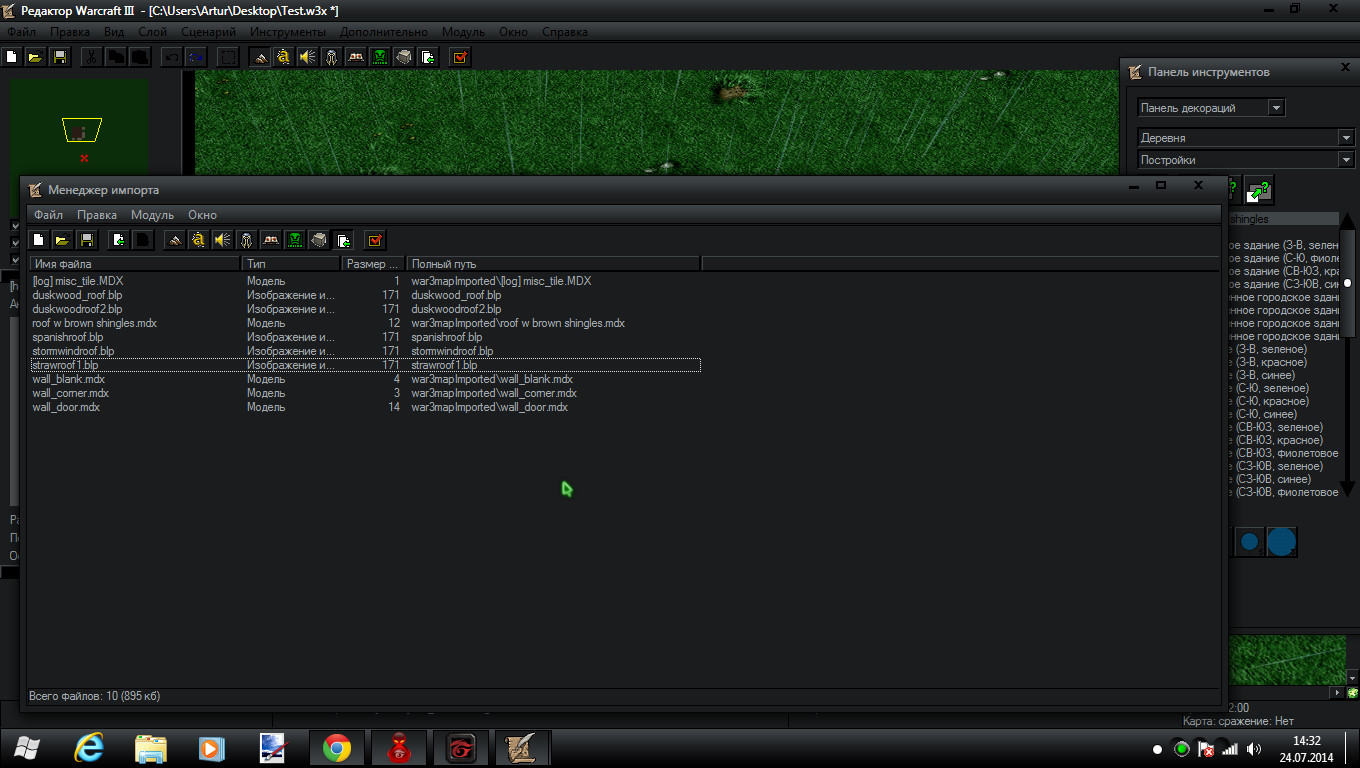Click Import File icon in Import Manager toolbar
The width and height of the screenshot is (1360, 768).
click(119, 240)
